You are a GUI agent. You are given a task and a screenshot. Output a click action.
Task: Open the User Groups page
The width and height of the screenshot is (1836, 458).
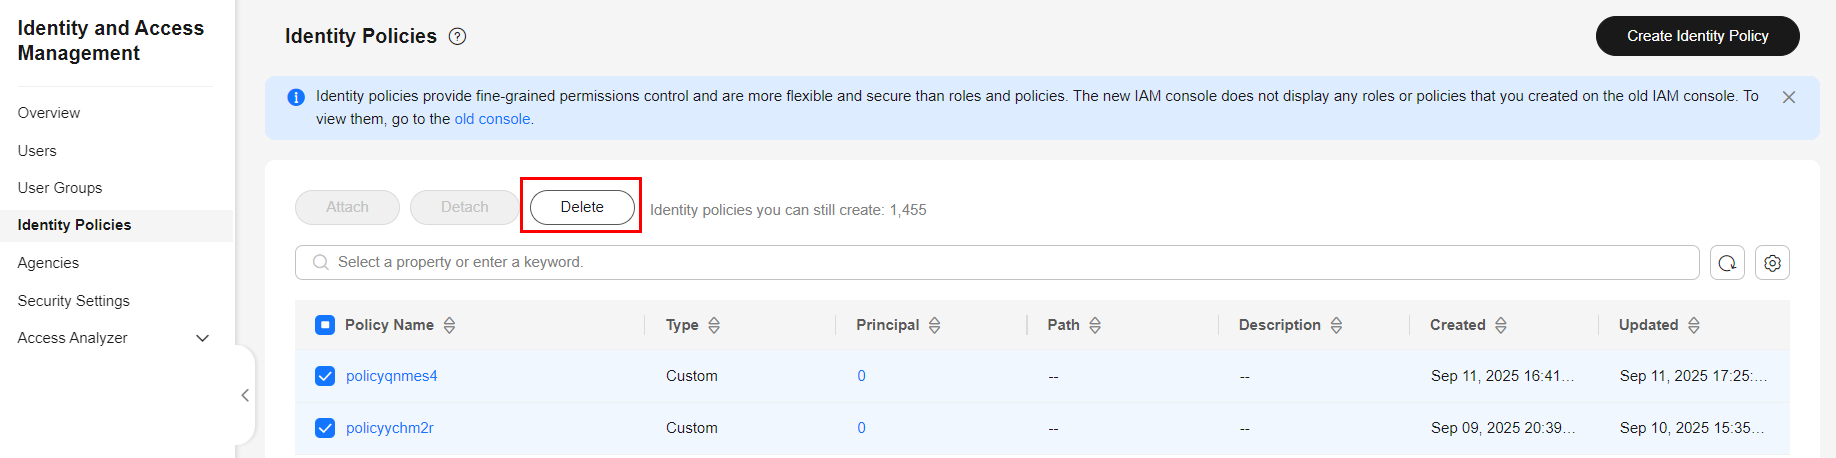tap(60, 188)
